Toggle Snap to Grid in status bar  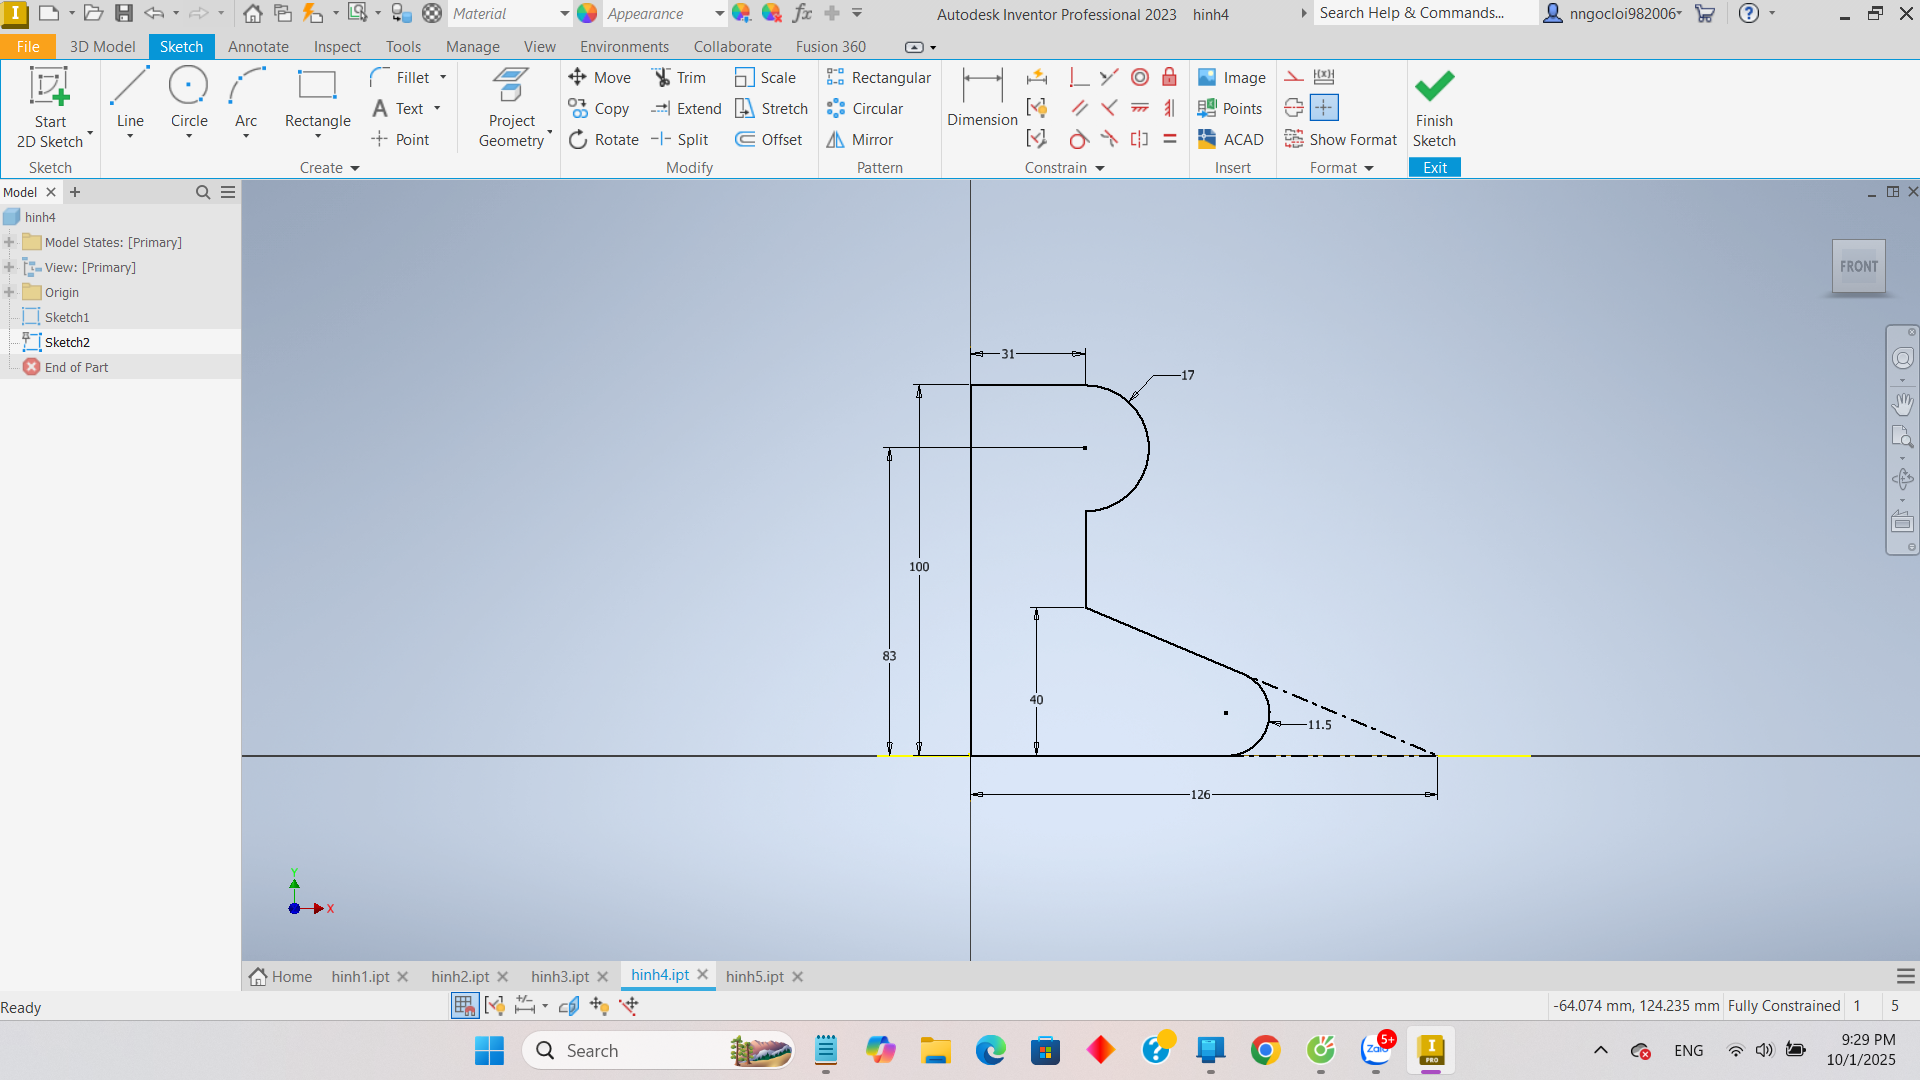pos(465,1006)
